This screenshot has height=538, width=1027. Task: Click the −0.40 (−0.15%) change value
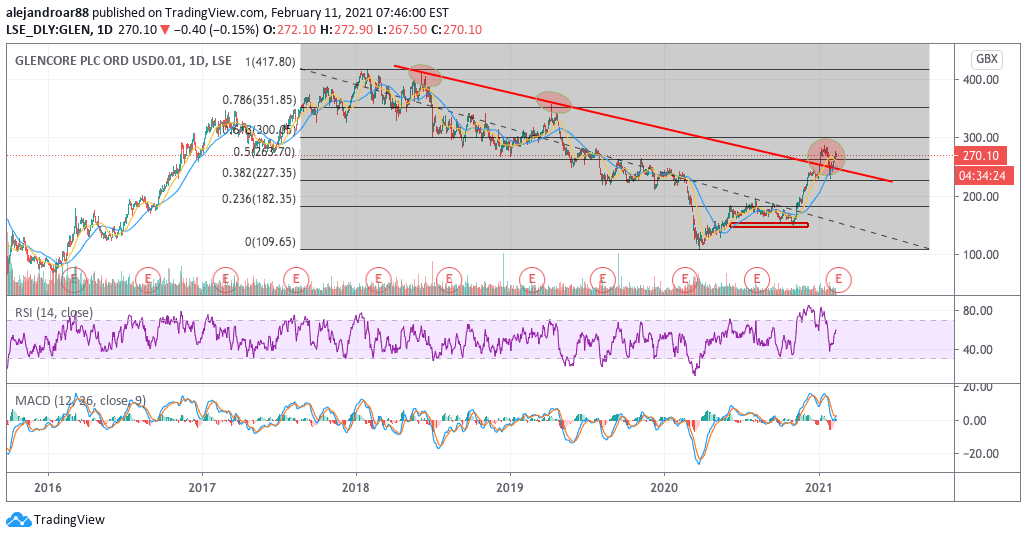[219, 29]
